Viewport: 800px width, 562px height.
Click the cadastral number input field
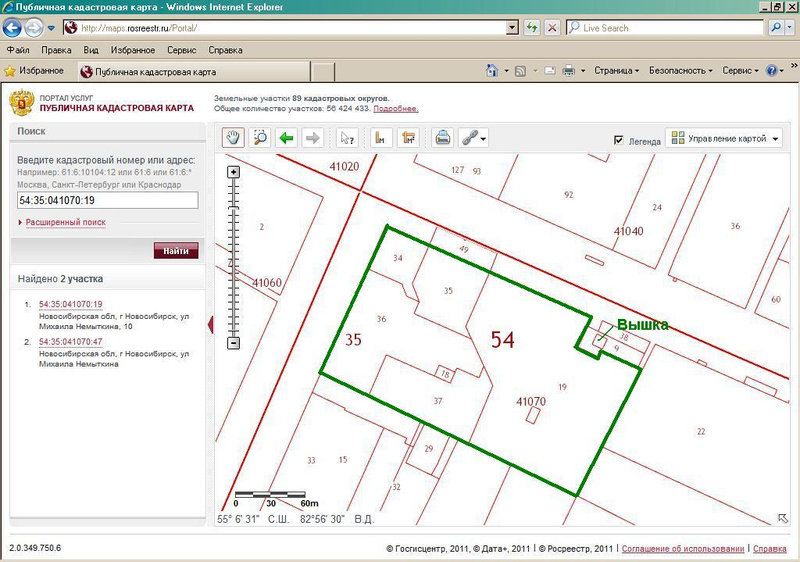(x=108, y=200)
